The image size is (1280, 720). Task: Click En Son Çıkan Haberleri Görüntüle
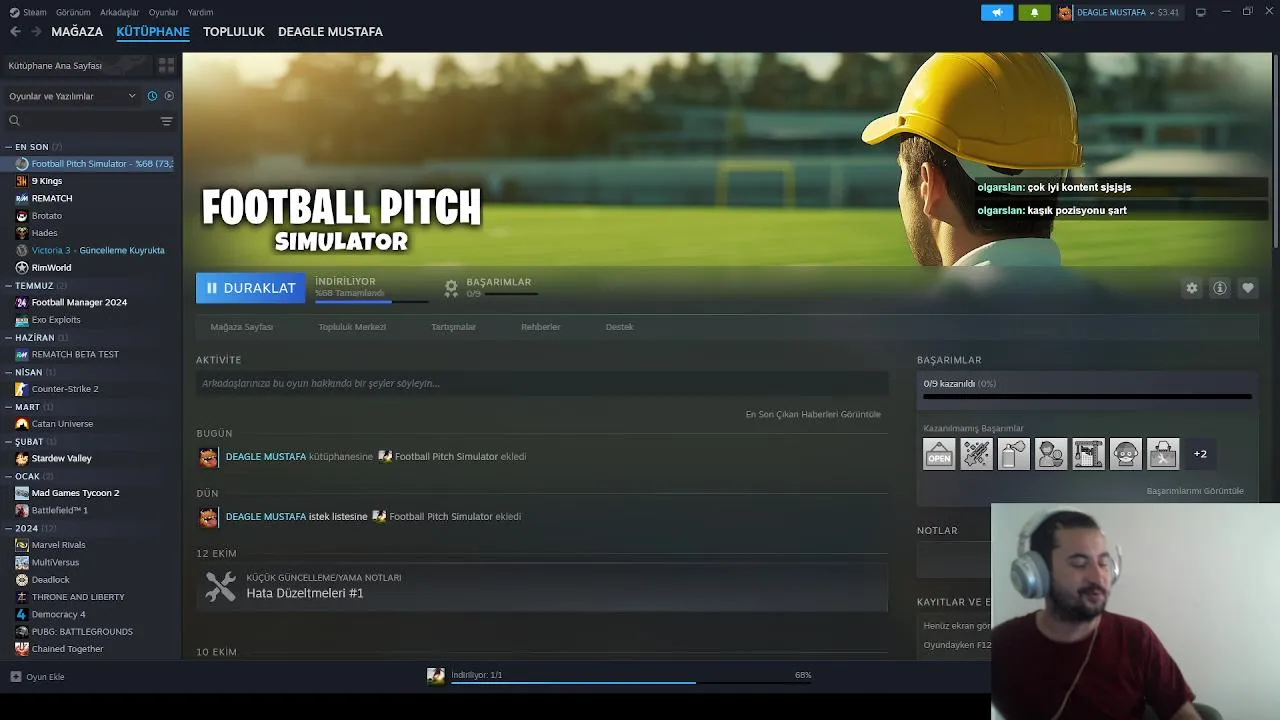pos(813,414)
